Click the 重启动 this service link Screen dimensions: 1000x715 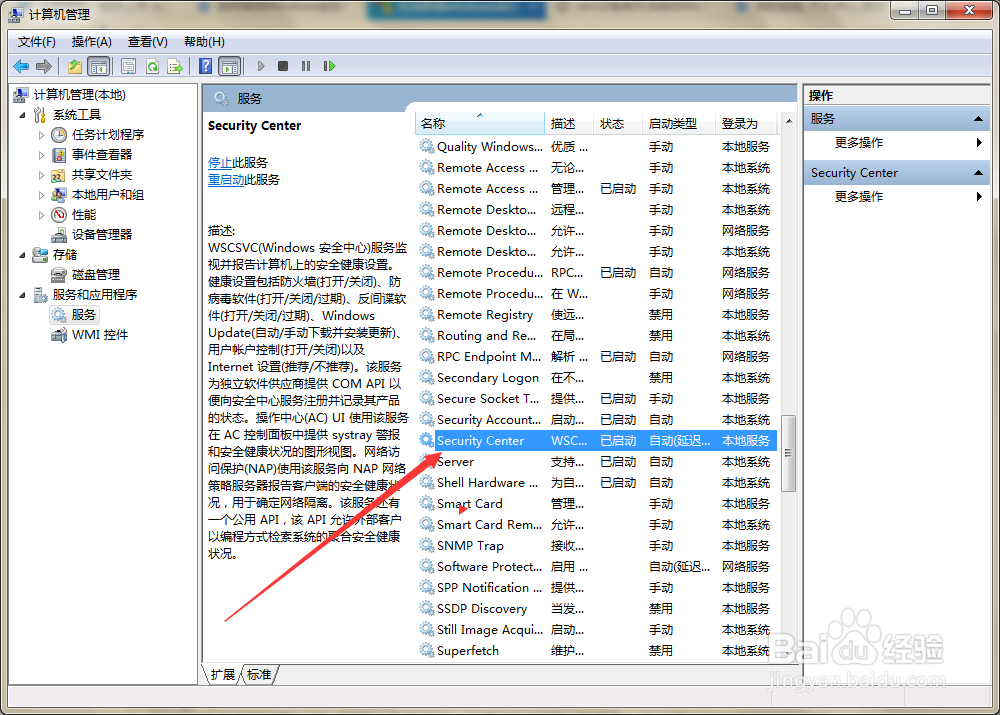tap(226, 180)
